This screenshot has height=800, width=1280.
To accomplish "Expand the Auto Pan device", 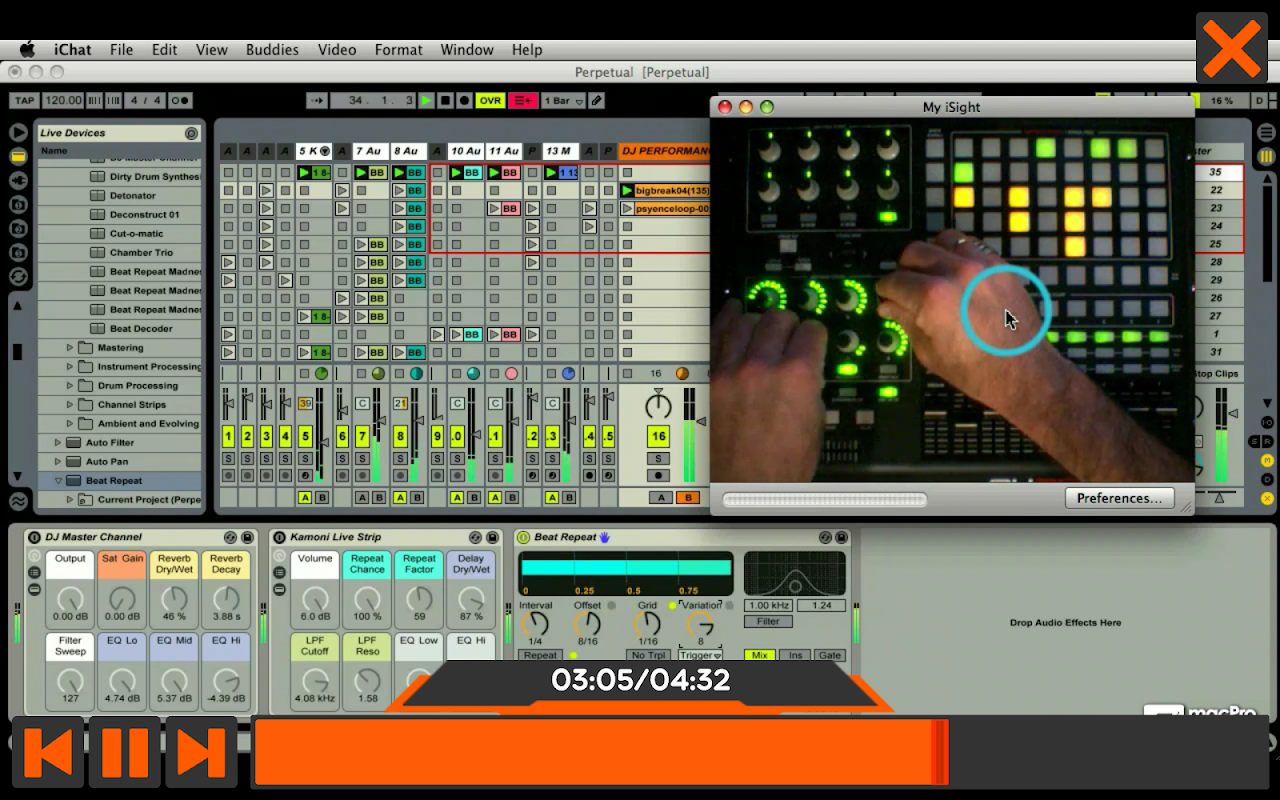I will 58,462.
